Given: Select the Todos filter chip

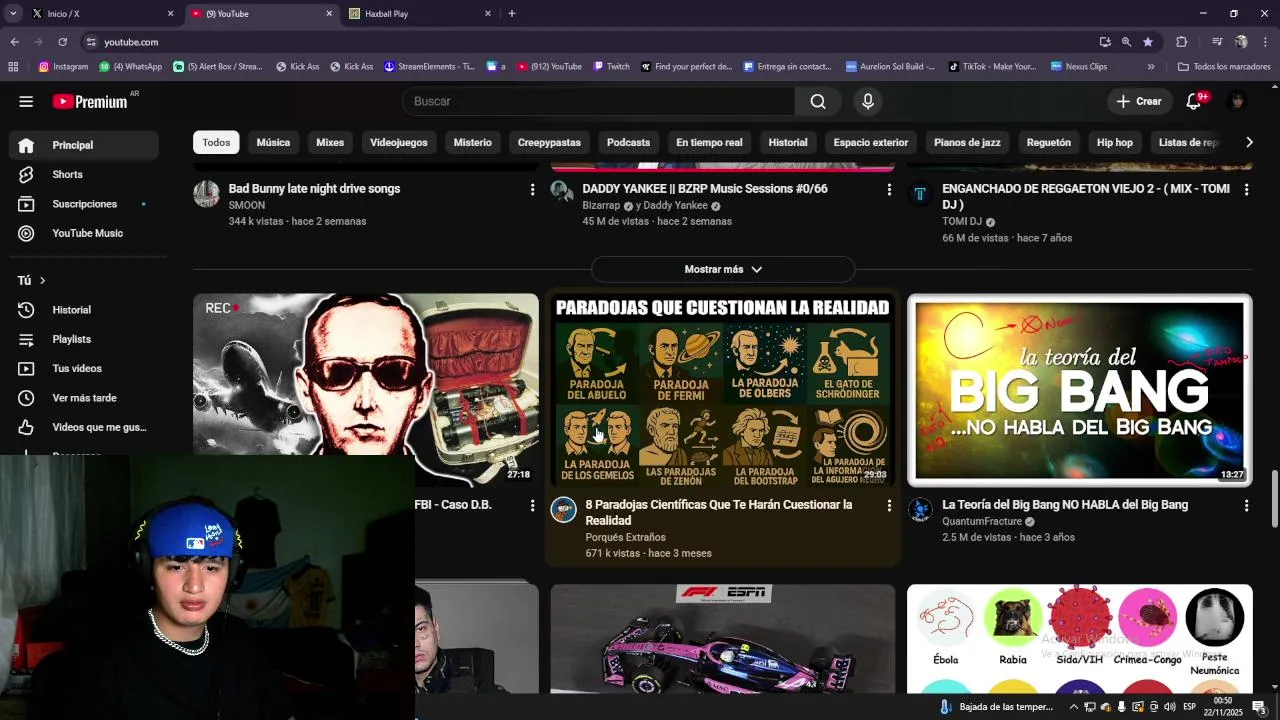Looking at the screenshot, I should click(216, 142).
